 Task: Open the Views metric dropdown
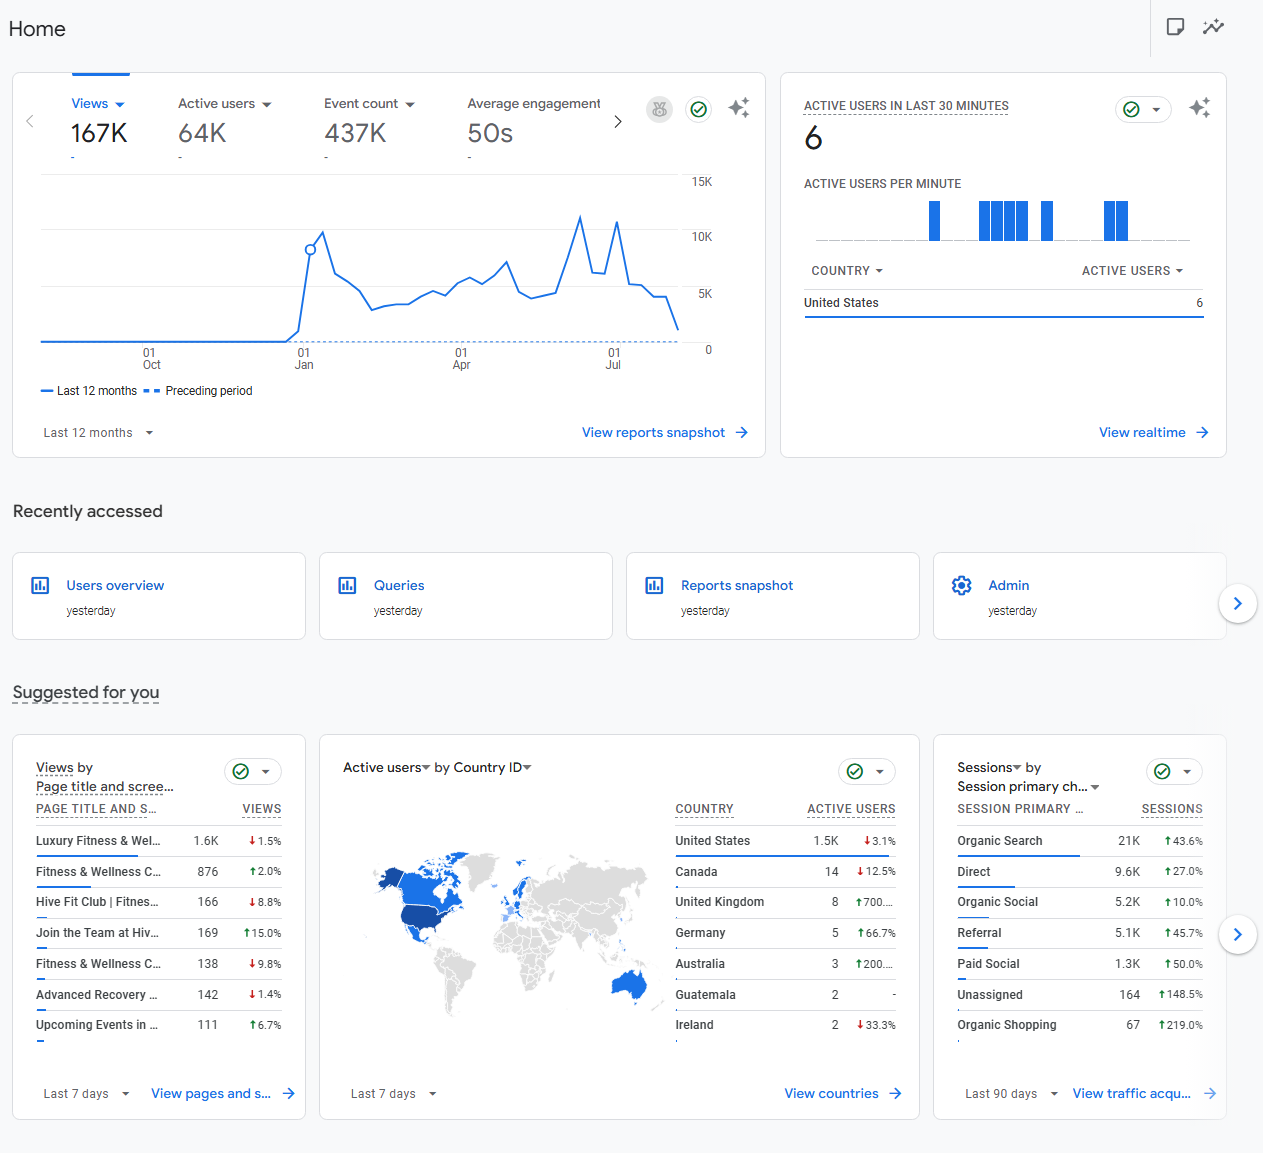pyautogui.click(x=98, y=104)
